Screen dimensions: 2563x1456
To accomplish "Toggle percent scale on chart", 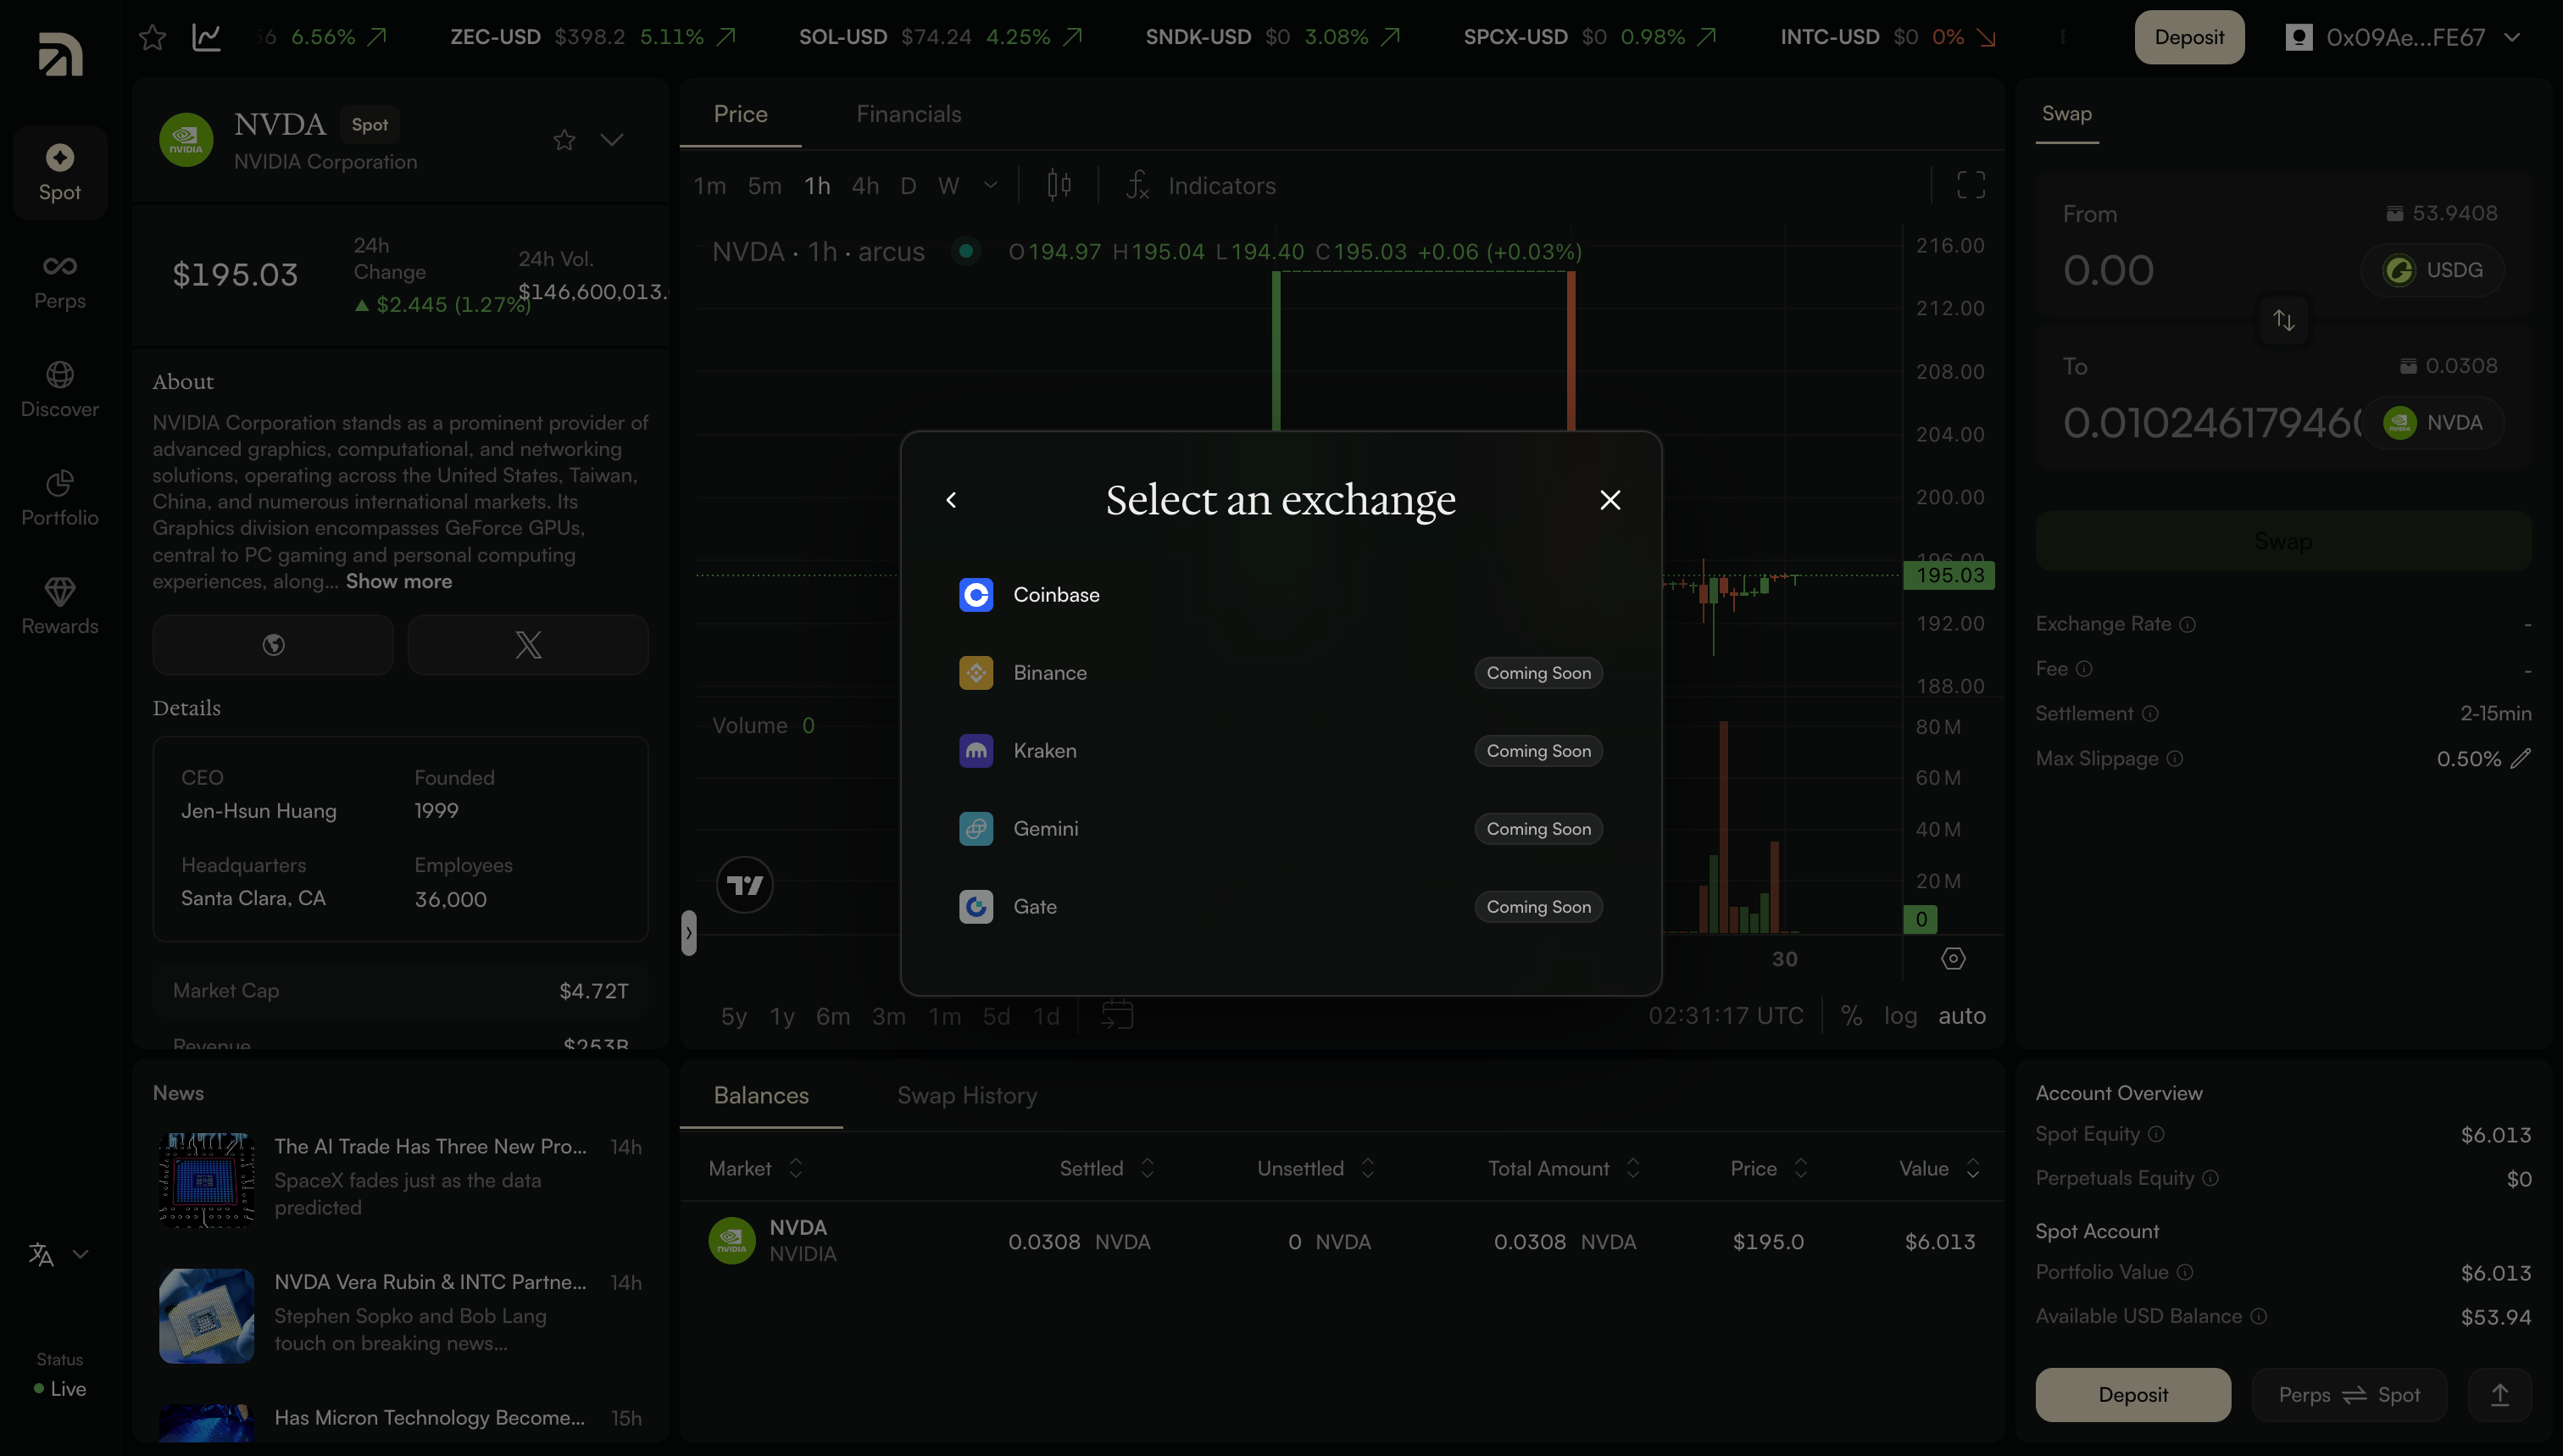I will tap(1852, 1016).
